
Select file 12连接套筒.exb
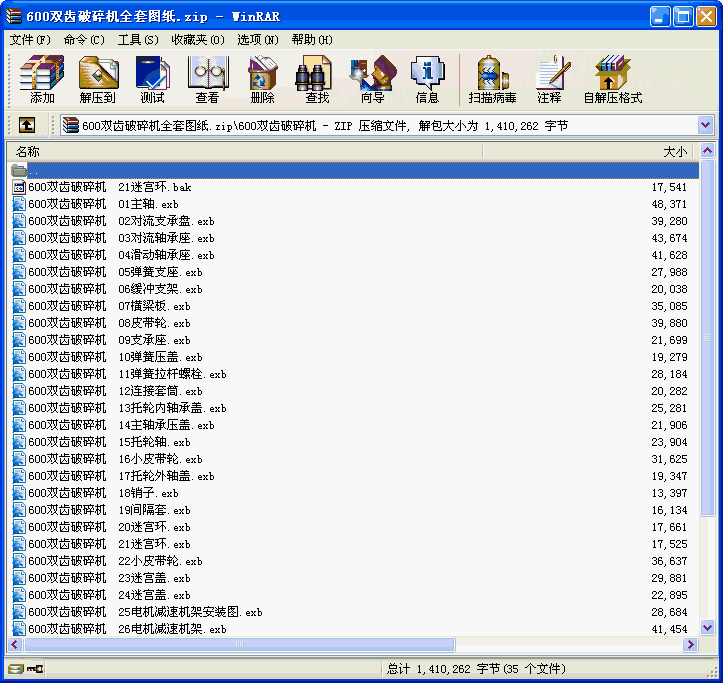(115, 391)
